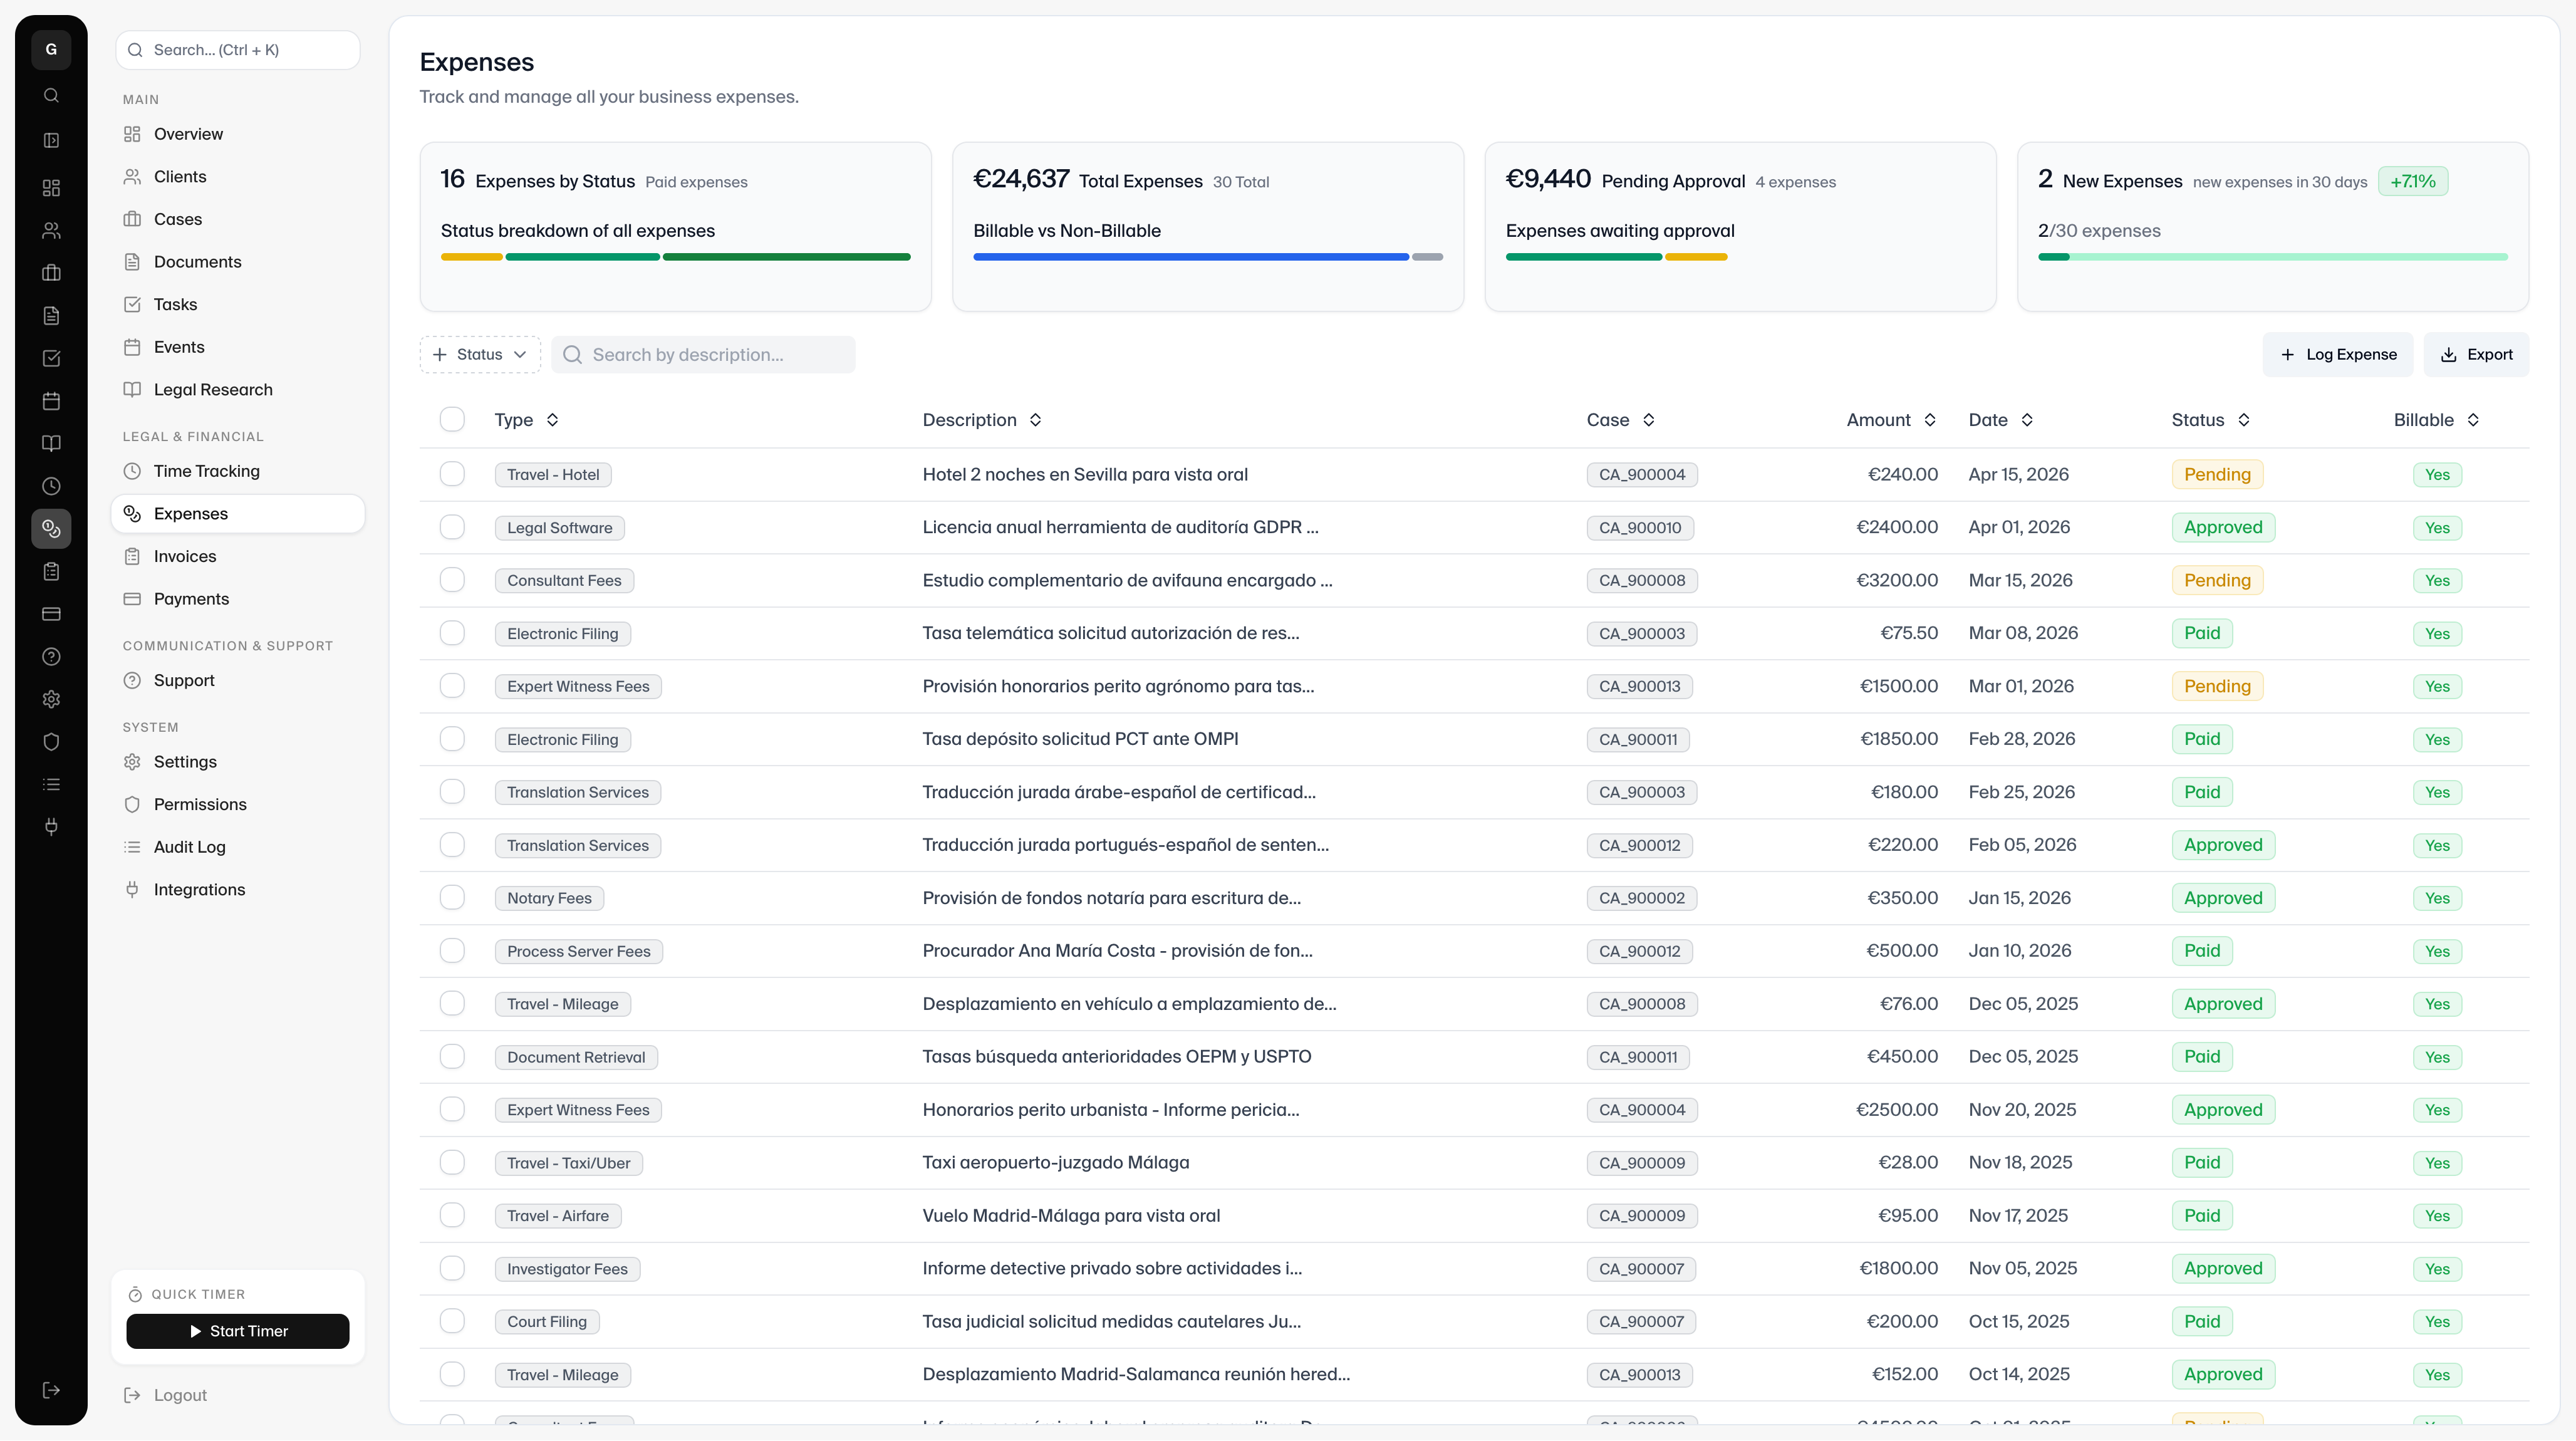Click the Billable vs Non-Billable blue bar
The width and height of the screenshot is (2576, 1441).
(1190, 257)
